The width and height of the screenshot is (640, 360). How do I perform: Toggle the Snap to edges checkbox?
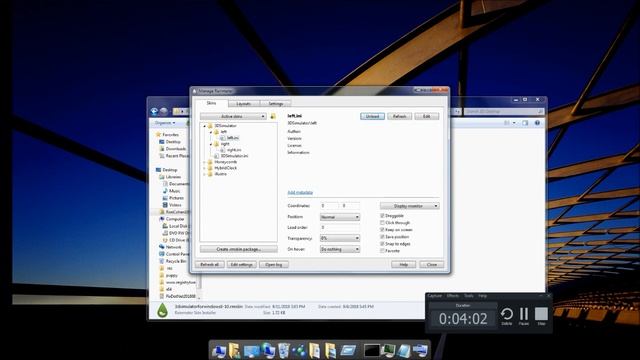tap(382, 244)
